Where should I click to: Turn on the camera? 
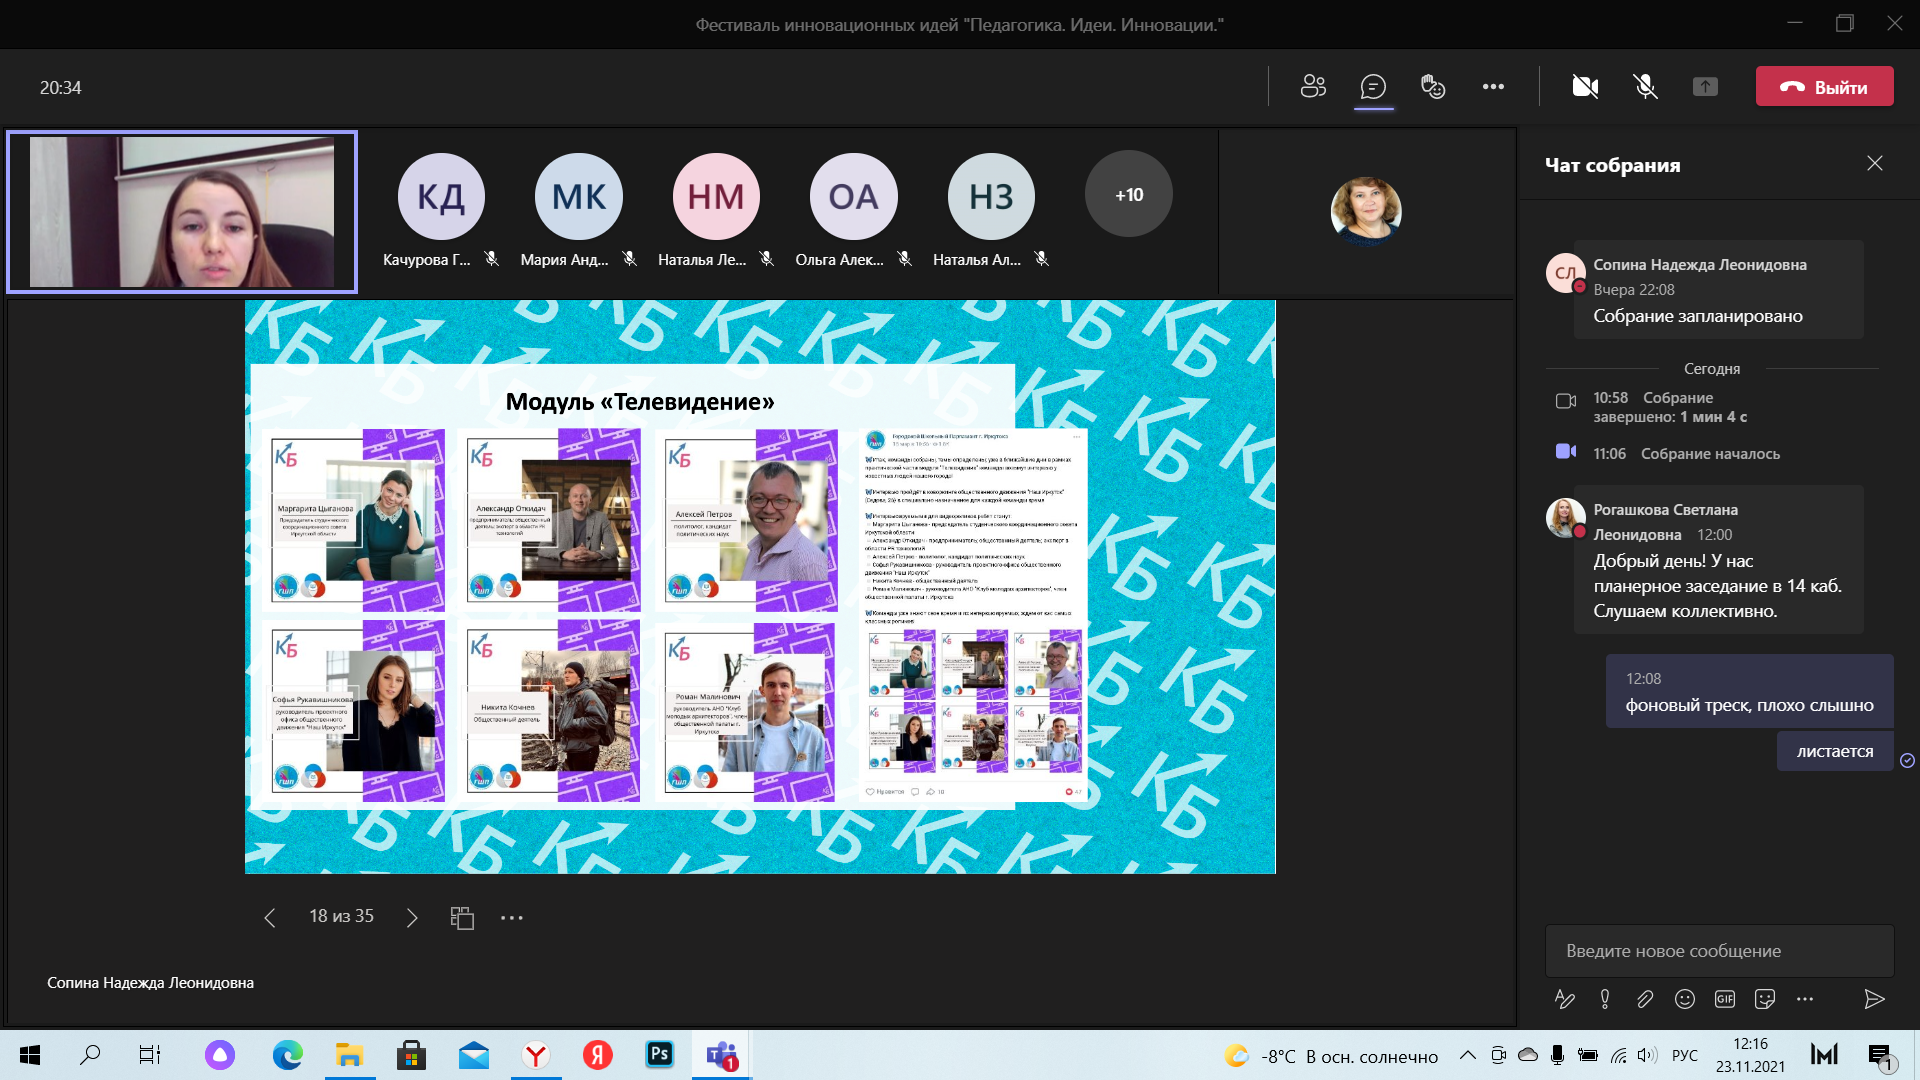point(1585,87)
